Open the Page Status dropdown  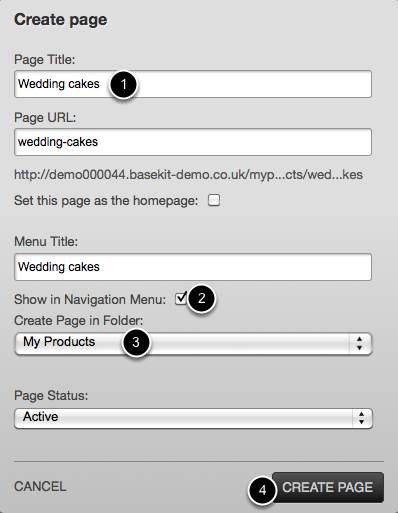[x=193, y=418]
